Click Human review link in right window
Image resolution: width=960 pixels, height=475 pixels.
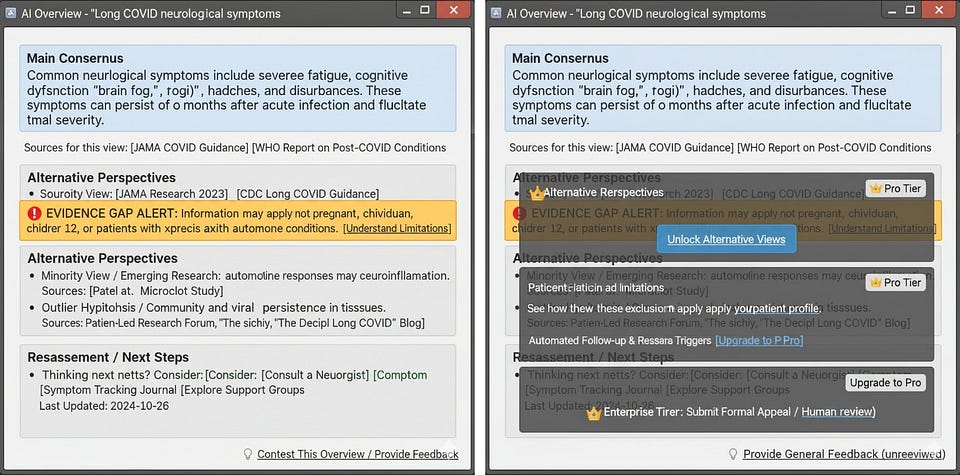tap(838, 412)
